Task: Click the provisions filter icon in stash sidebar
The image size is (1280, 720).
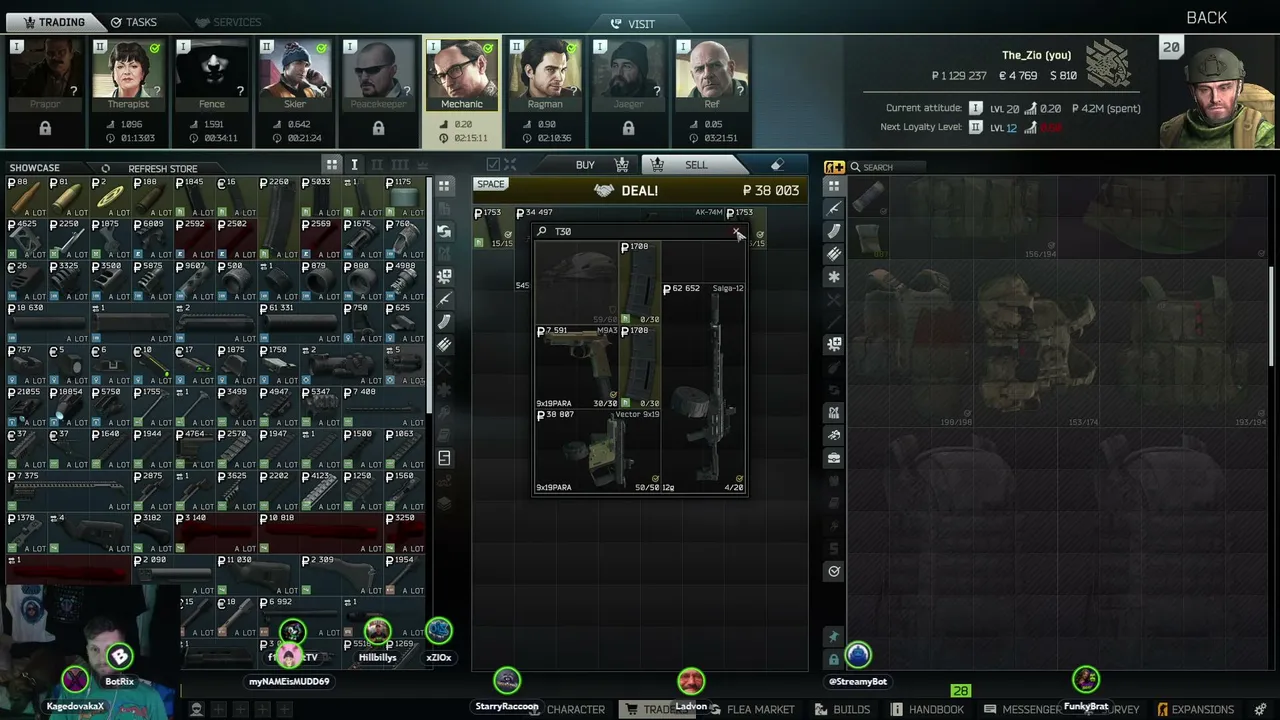Action: click(834, 412)
